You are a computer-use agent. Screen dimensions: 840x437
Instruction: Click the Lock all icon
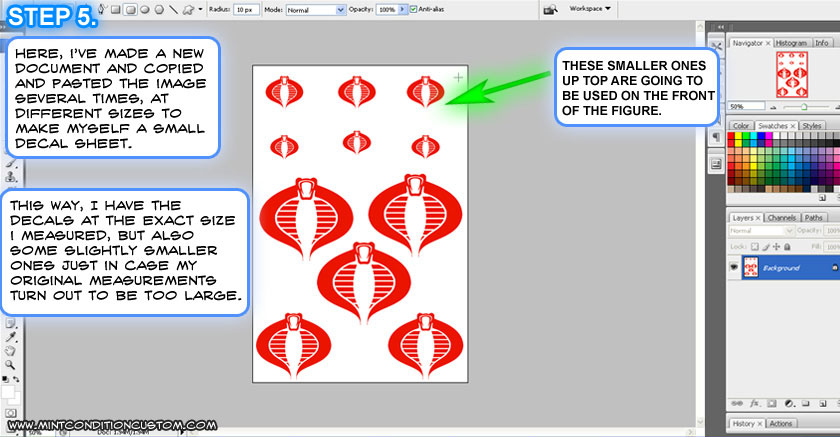click(787, 247)
